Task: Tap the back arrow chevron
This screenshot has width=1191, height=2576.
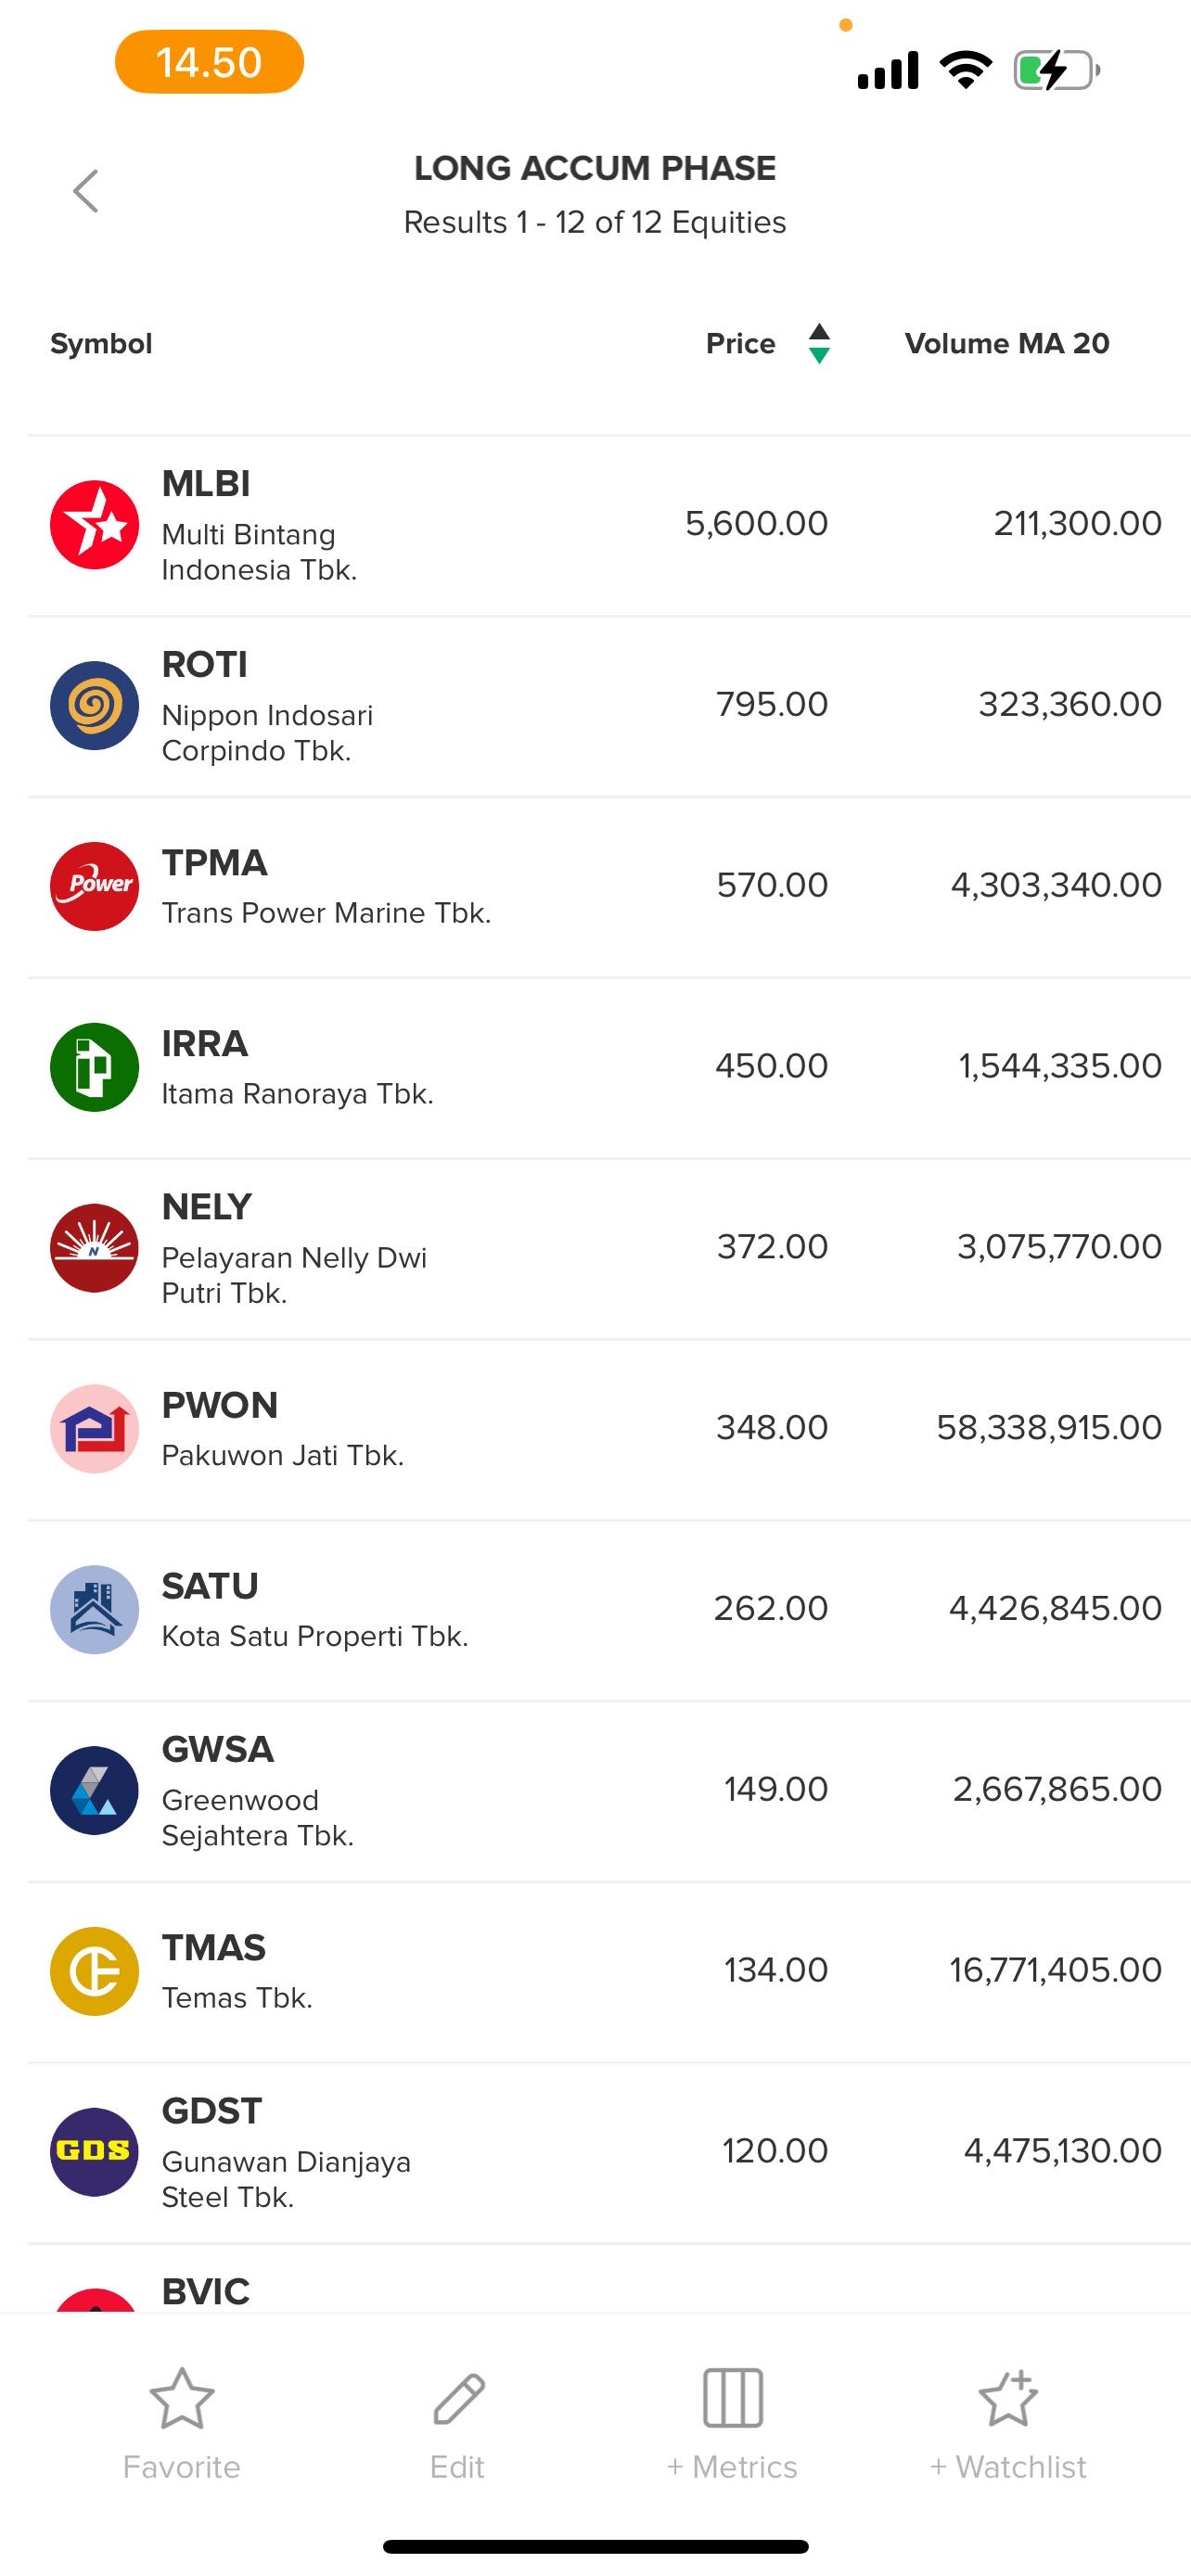Action: coord(86,190)
